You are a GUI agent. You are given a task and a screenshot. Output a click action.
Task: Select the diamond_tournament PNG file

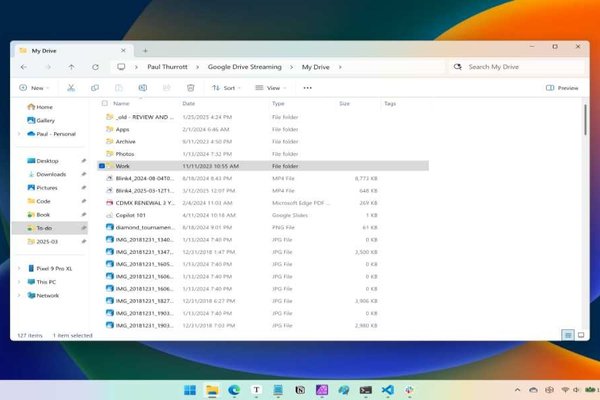(x=263, y=227)
